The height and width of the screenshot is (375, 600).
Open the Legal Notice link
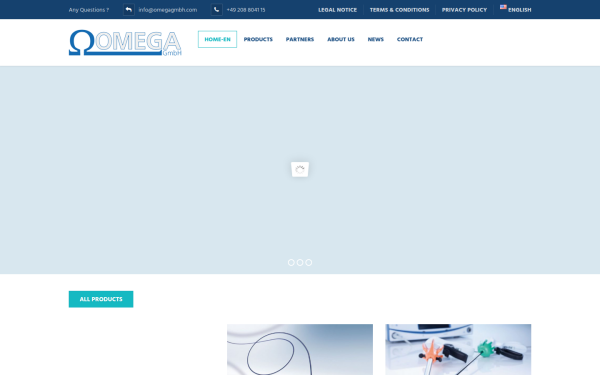[x=338, y=10]
